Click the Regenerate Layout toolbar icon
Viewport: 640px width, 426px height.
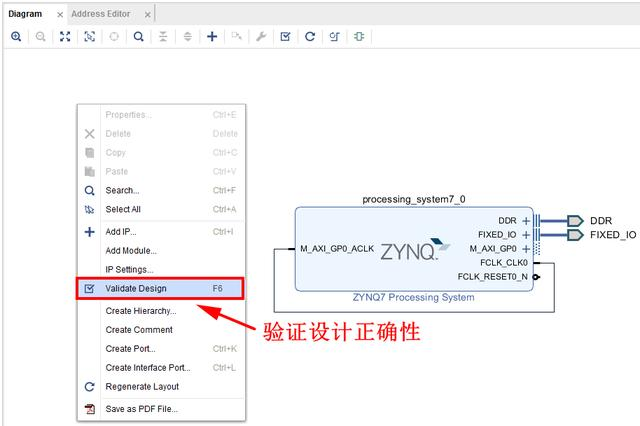pyautogui.click(x=310, y=37)
